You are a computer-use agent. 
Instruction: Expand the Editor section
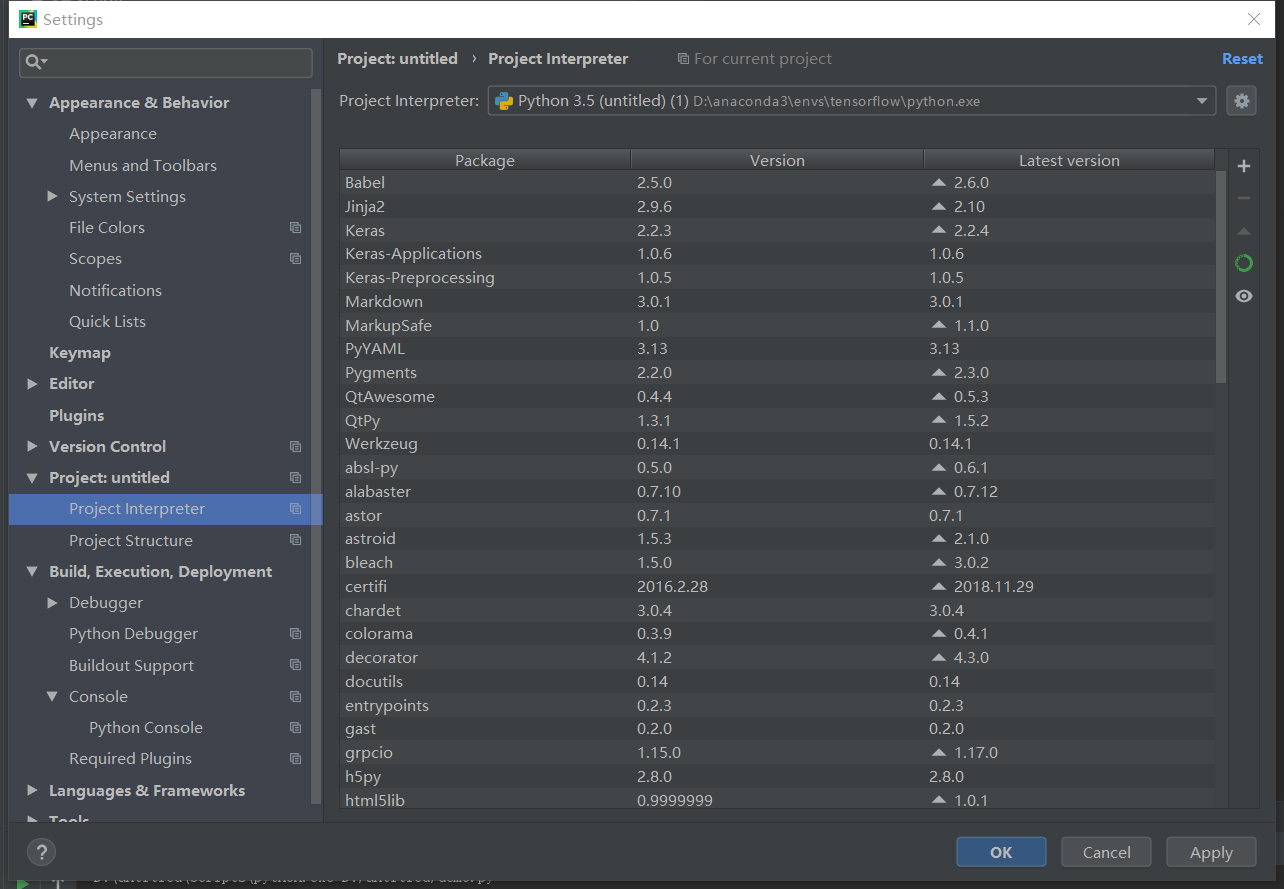point(32,384)
